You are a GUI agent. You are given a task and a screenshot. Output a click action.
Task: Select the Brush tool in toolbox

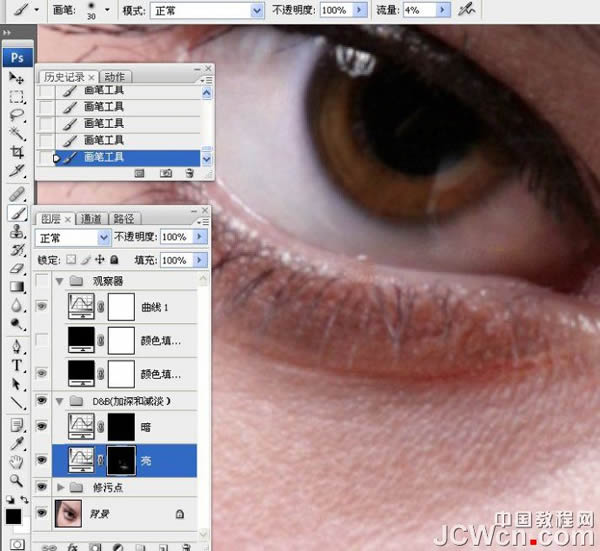[x=17, y=213]
